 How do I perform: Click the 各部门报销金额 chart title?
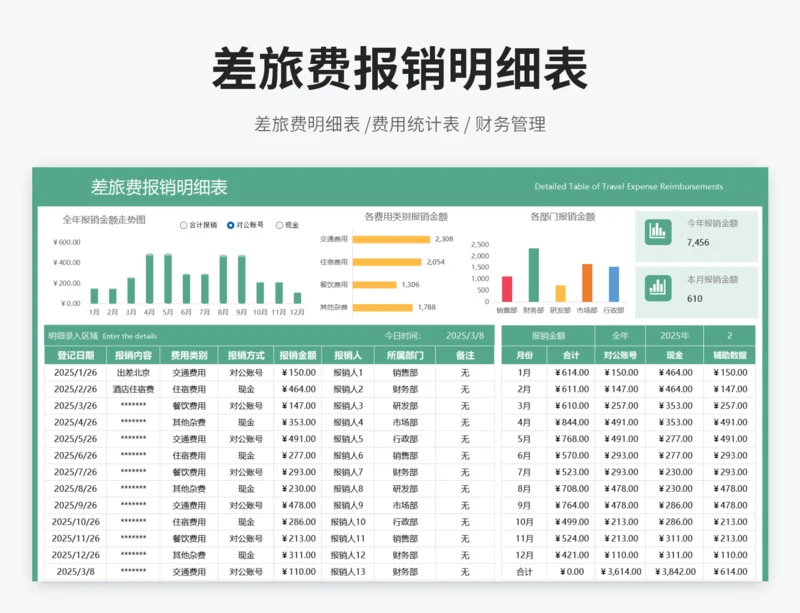click(563, 217)
